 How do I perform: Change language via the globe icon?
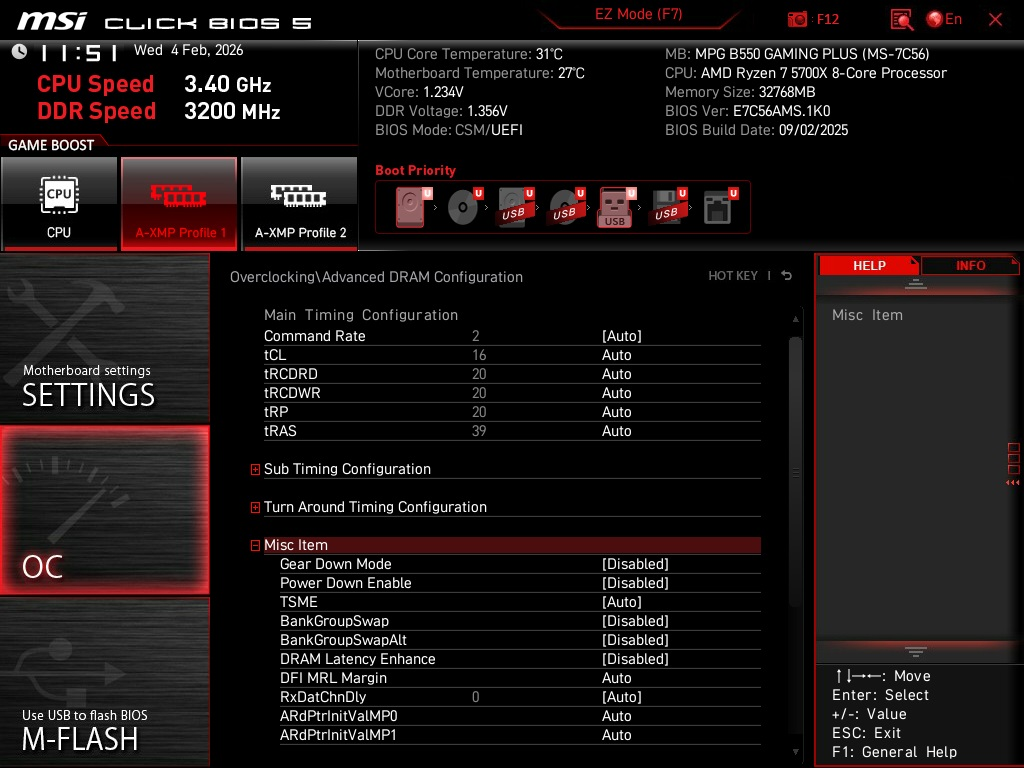[x=935, y=19]
